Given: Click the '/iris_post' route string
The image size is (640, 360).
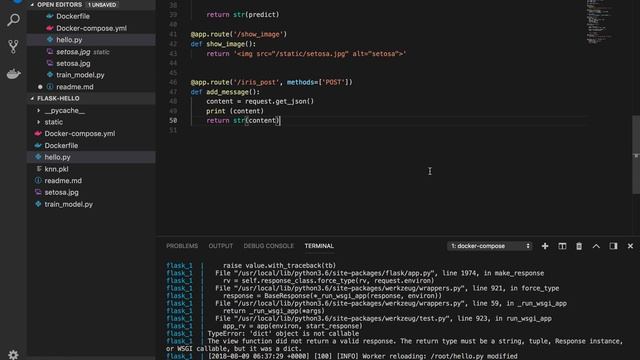Looking at the screenshot, I should [x=256, y=82].
